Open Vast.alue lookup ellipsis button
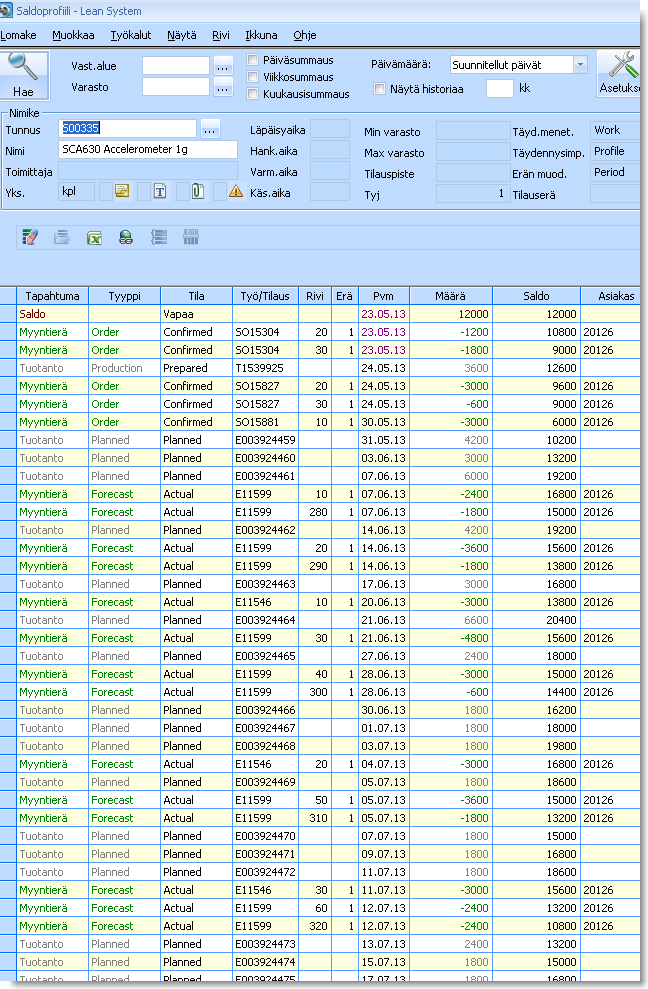 pos(223,66)
